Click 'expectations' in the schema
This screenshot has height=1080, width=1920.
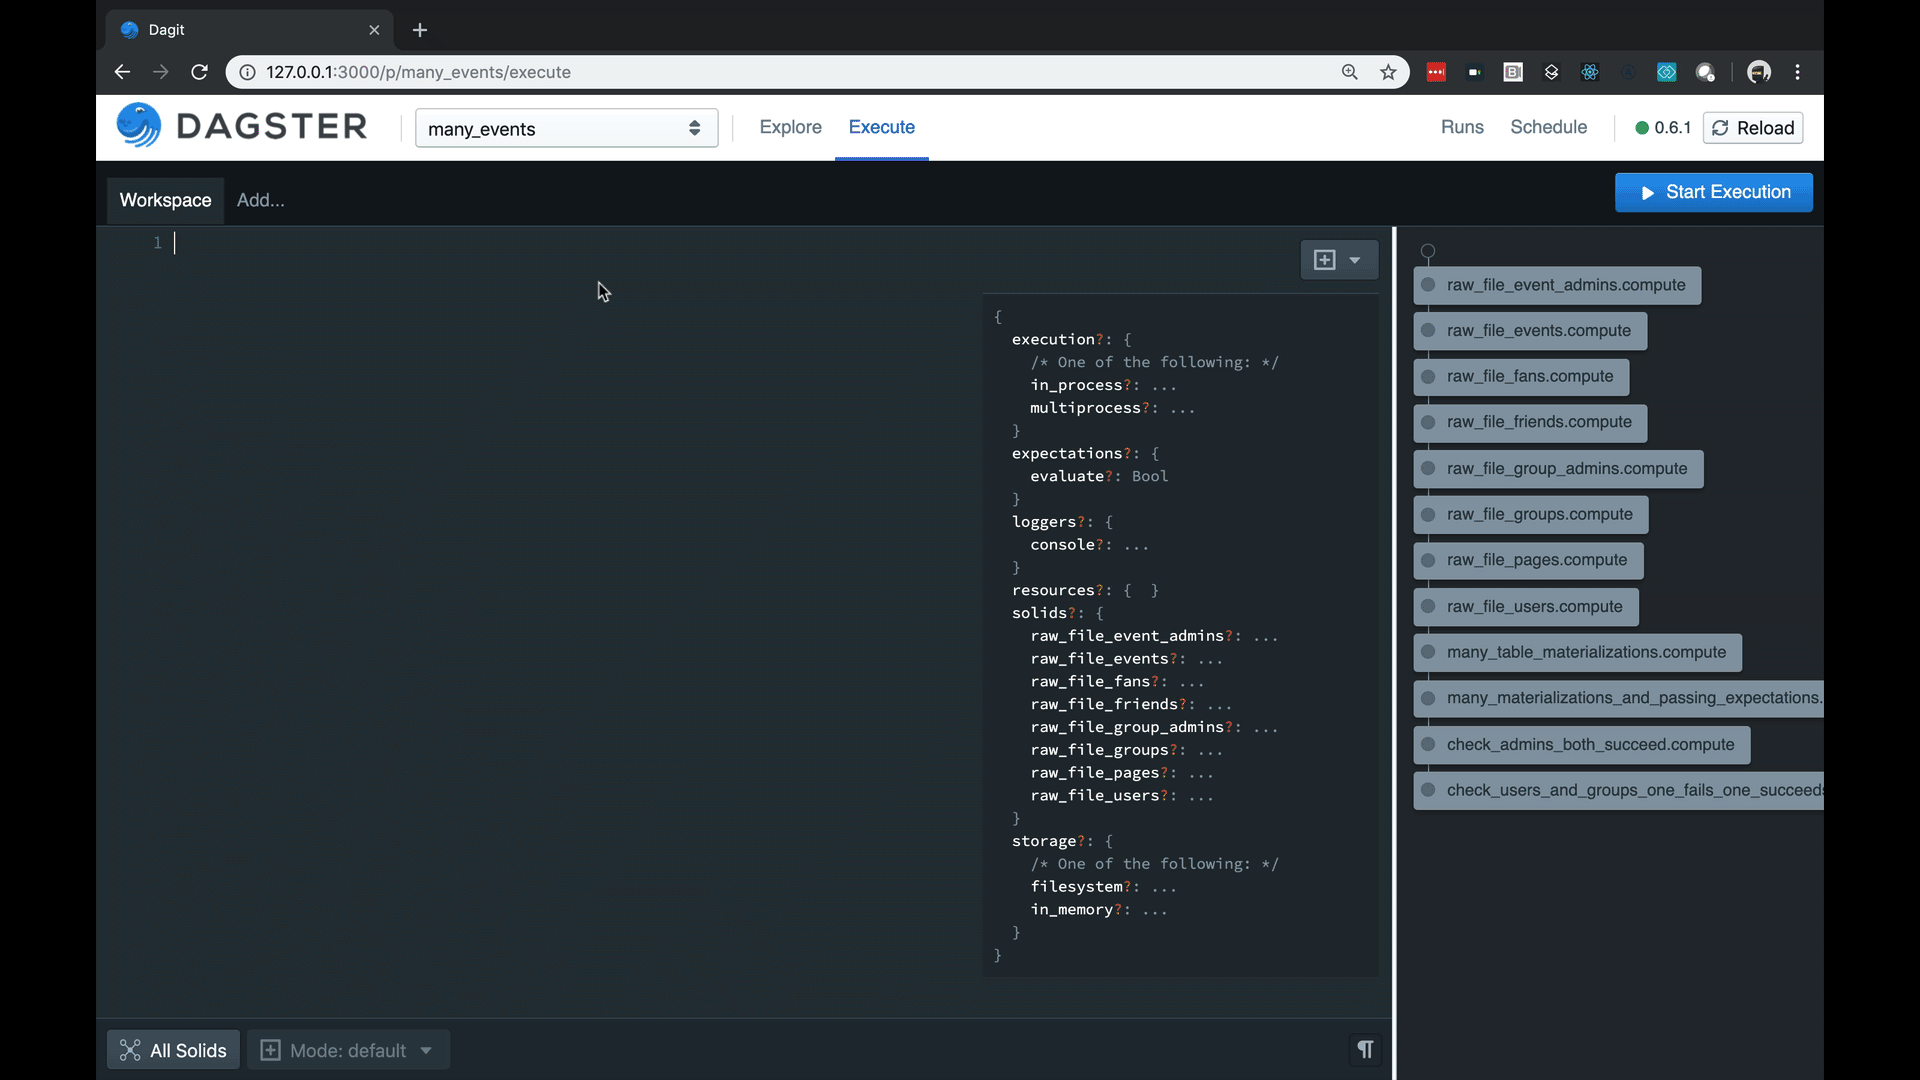click(1067, 453)
